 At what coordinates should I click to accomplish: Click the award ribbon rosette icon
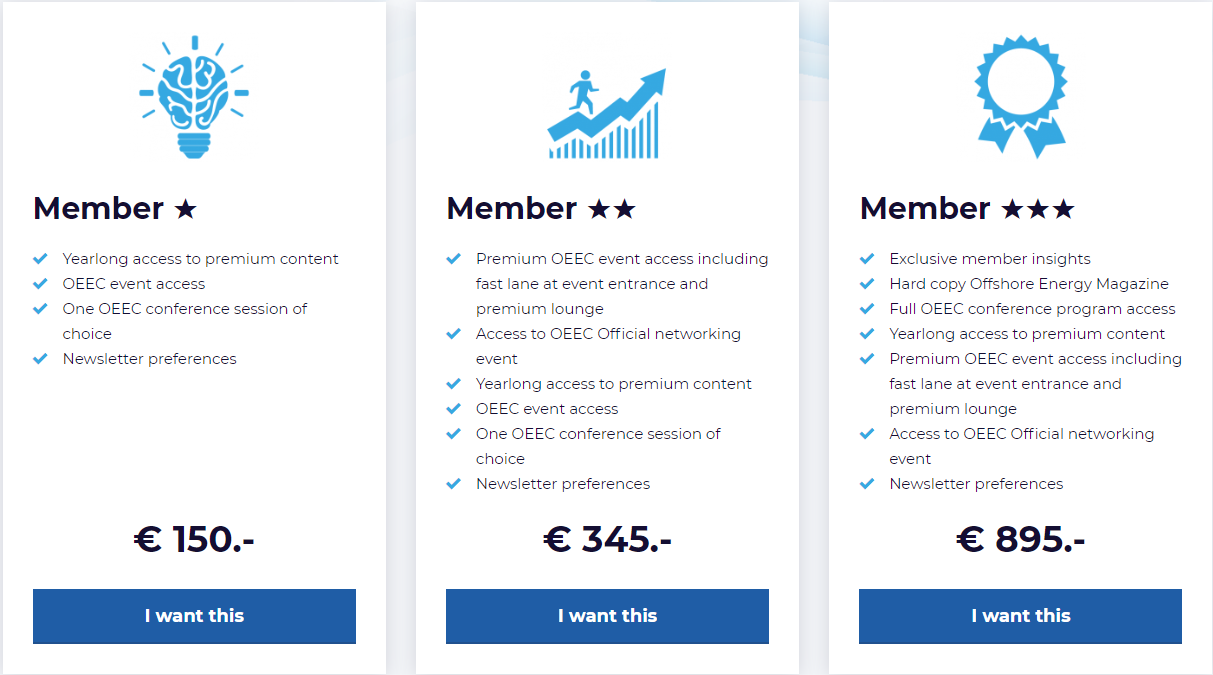click(1020, 97)
